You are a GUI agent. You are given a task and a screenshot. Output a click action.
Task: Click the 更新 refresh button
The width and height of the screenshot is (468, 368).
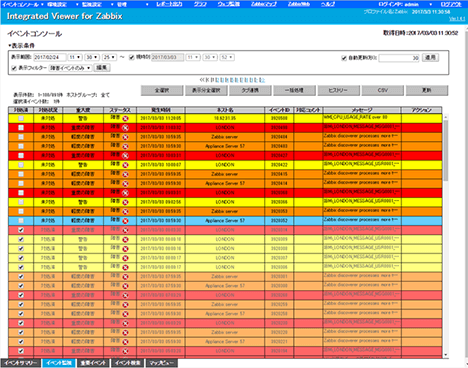427,90
